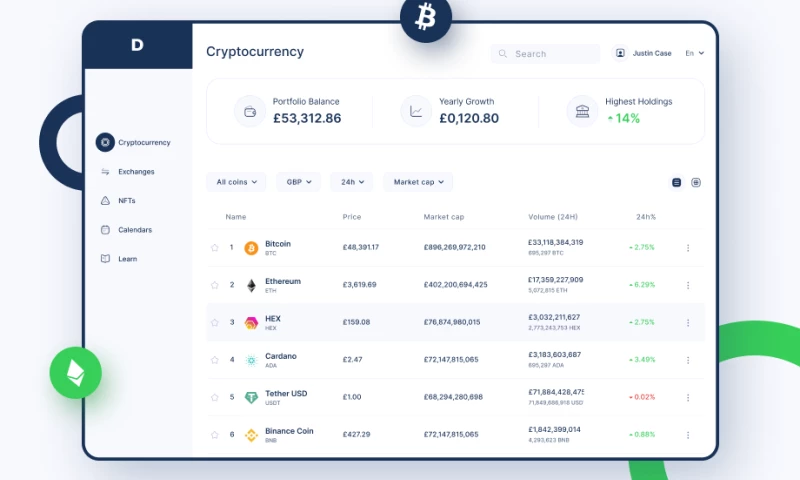
Task: Click the Tether USD coin logo
Action: (x=251, y=397)
